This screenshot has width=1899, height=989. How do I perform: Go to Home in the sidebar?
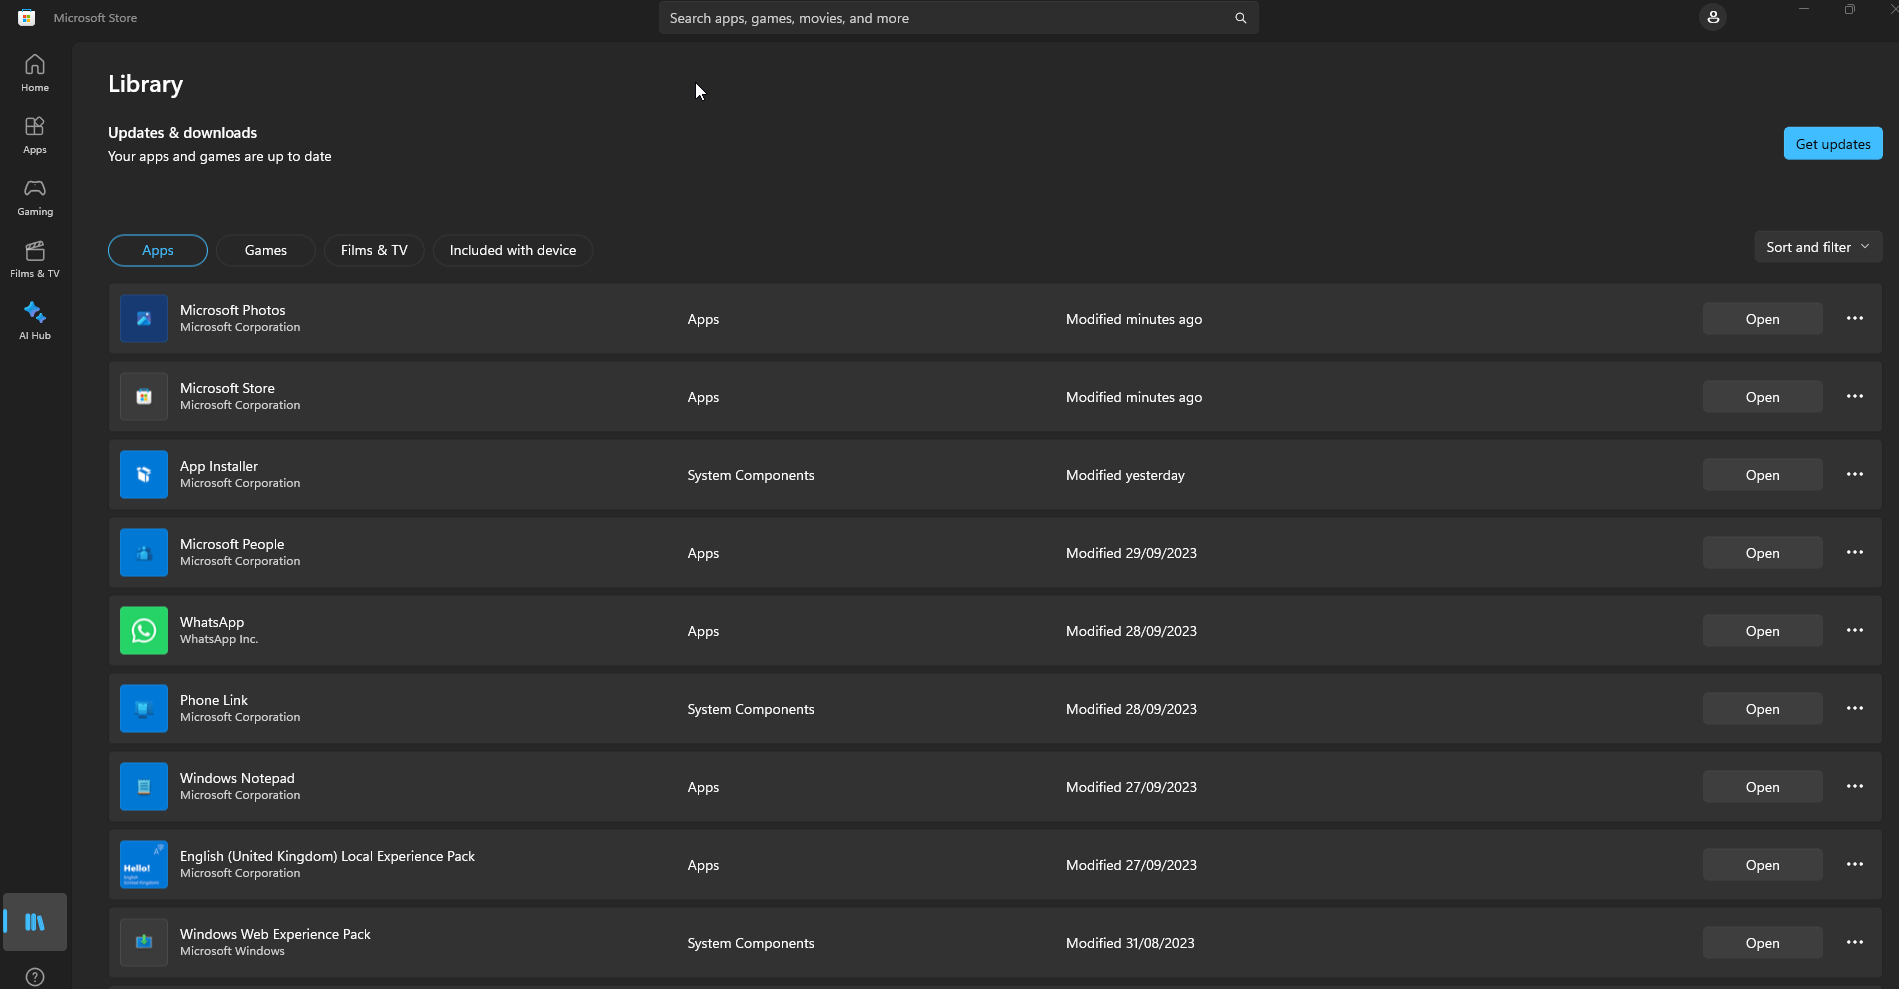[35, 73]
